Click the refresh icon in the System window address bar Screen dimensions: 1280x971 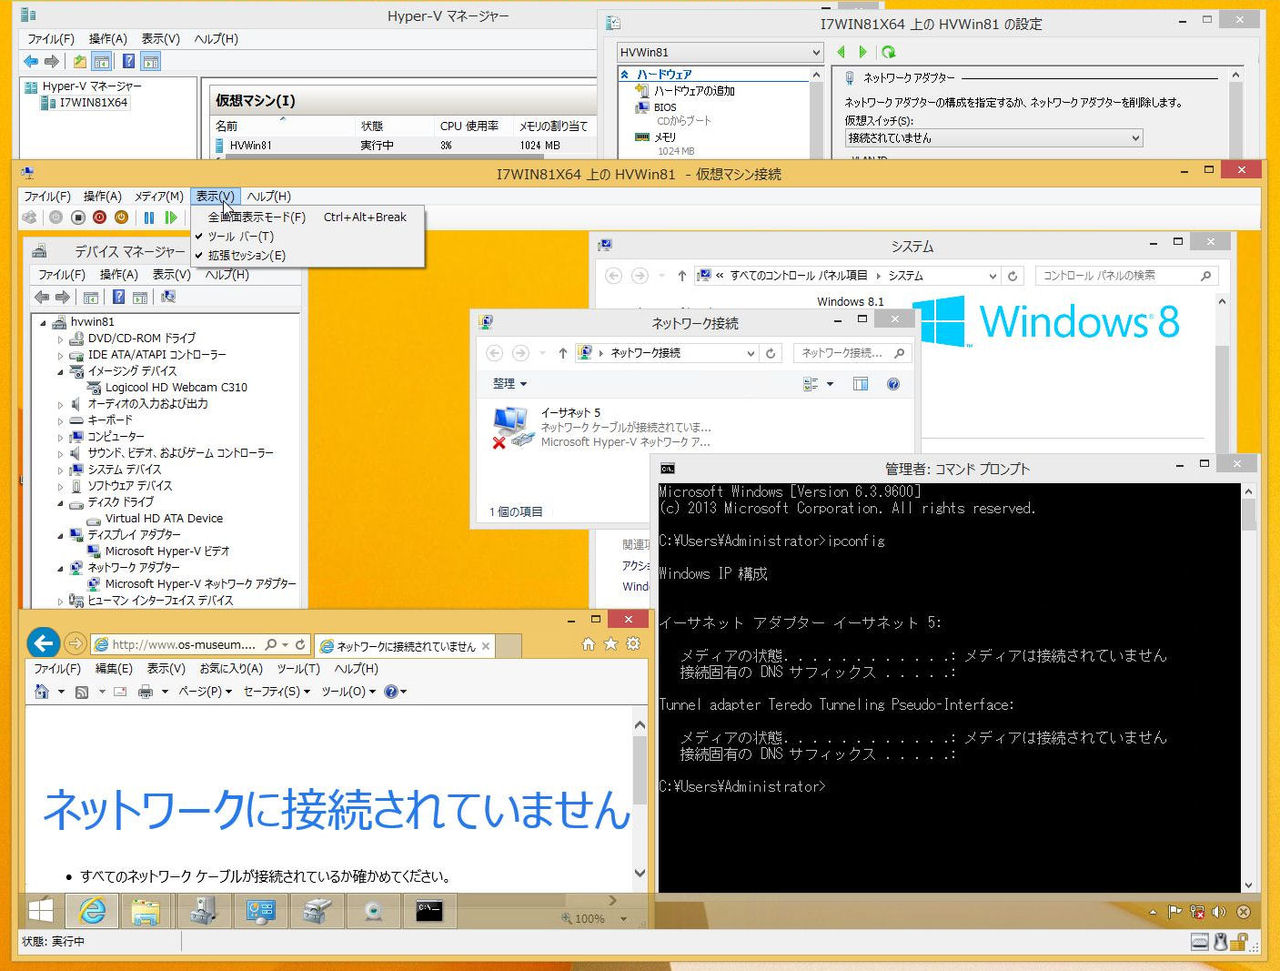coord(1012,276)
